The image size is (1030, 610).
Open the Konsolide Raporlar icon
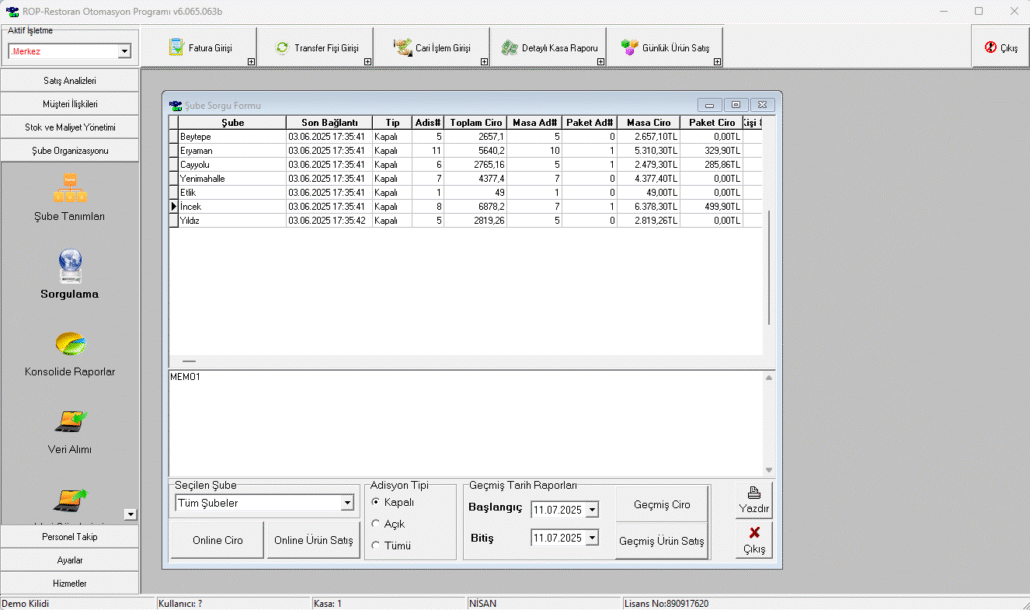pyautogui.click(x=70, y=344)
